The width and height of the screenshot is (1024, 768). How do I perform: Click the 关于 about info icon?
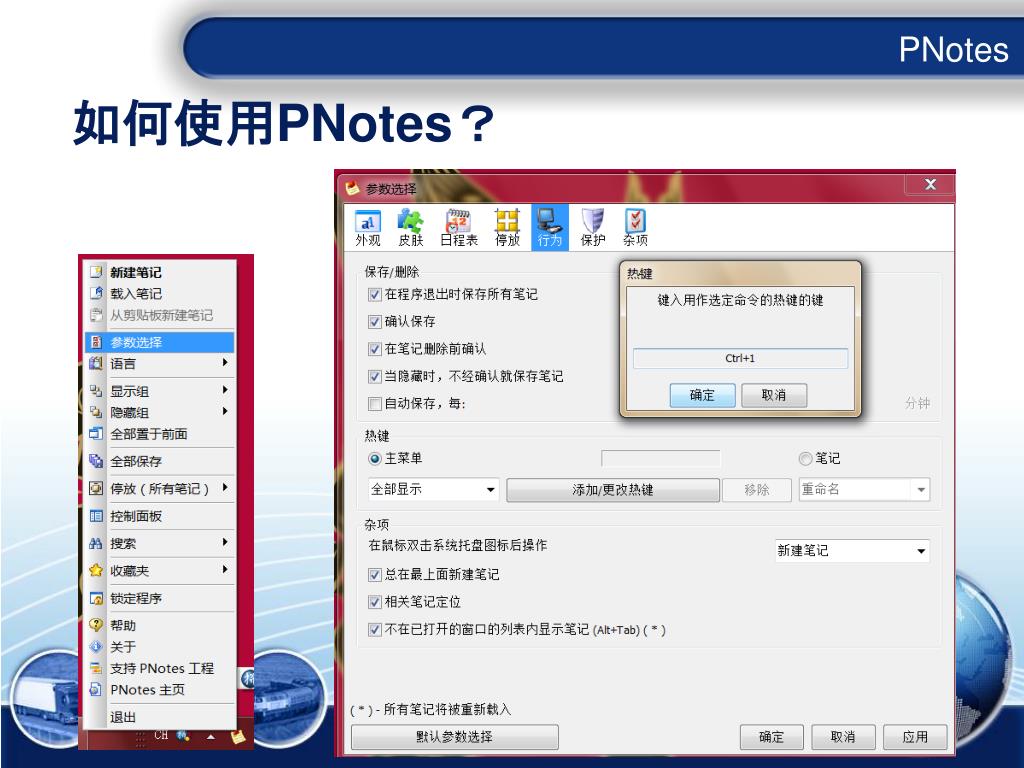pyautogui.click(x=96, y=647)
